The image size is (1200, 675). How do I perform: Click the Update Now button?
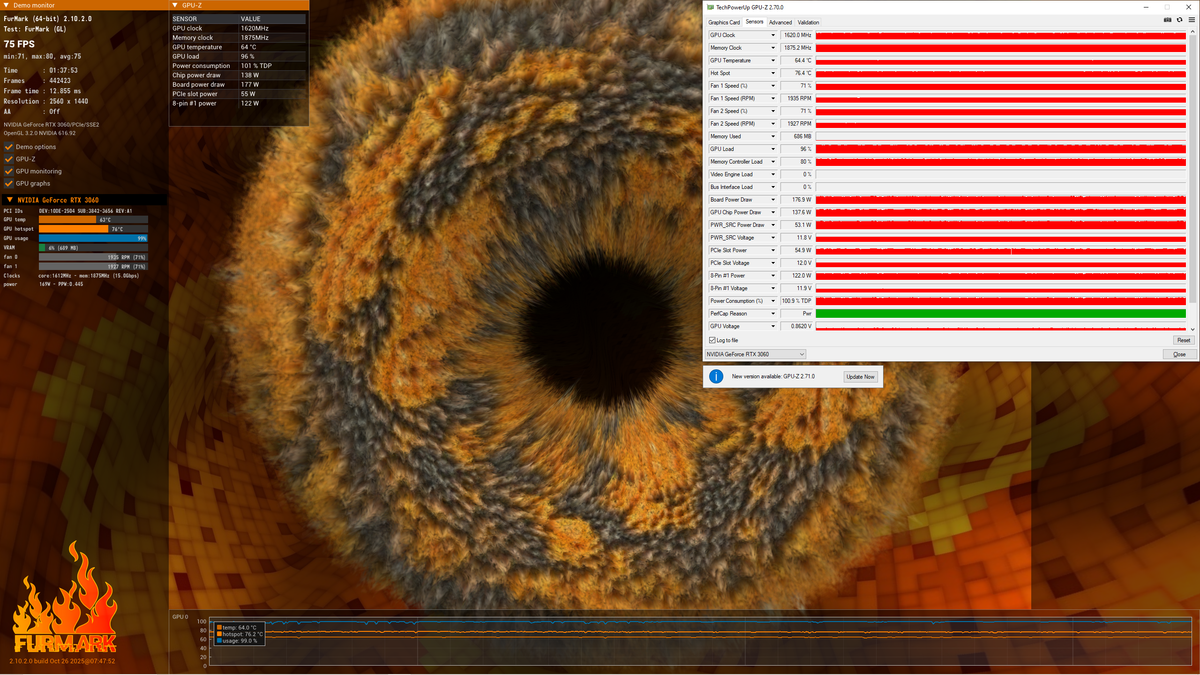(860, 377)
